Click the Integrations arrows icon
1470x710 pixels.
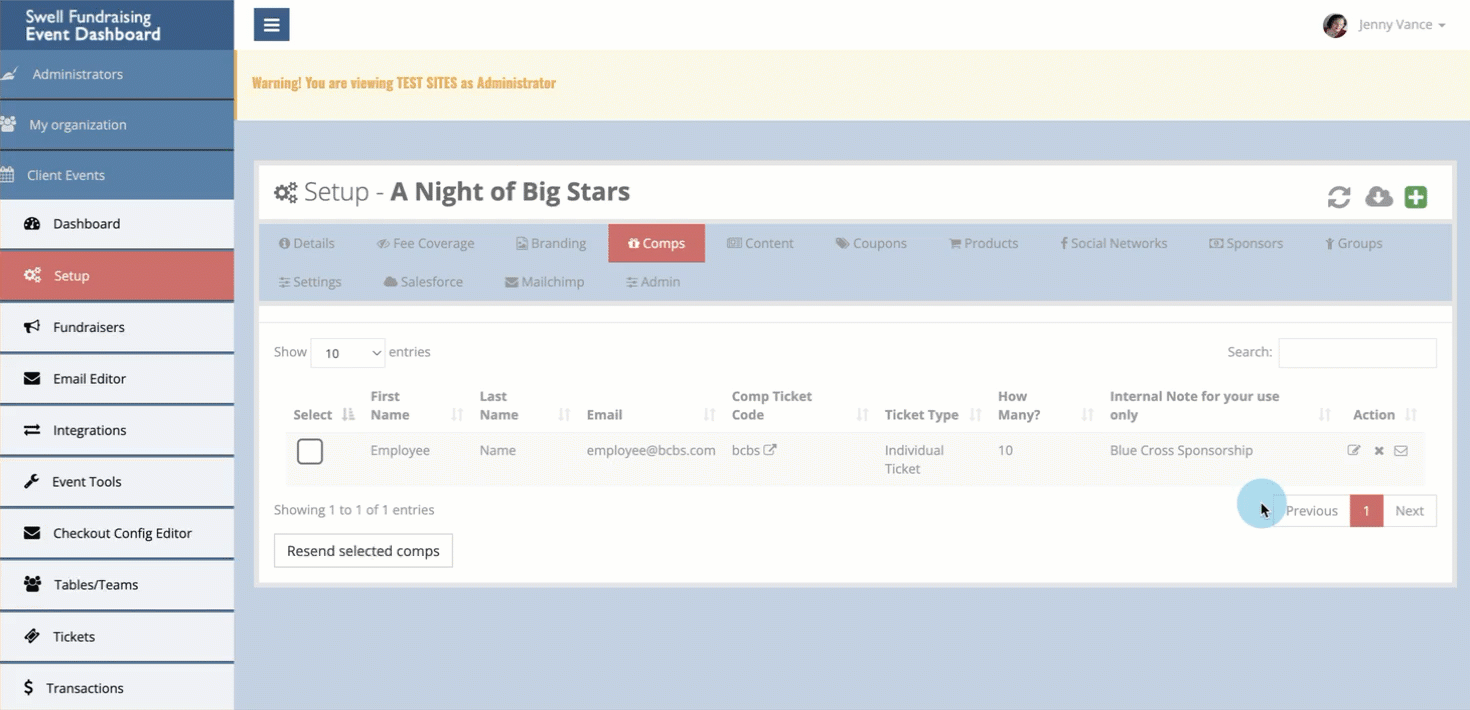point(32,430)
